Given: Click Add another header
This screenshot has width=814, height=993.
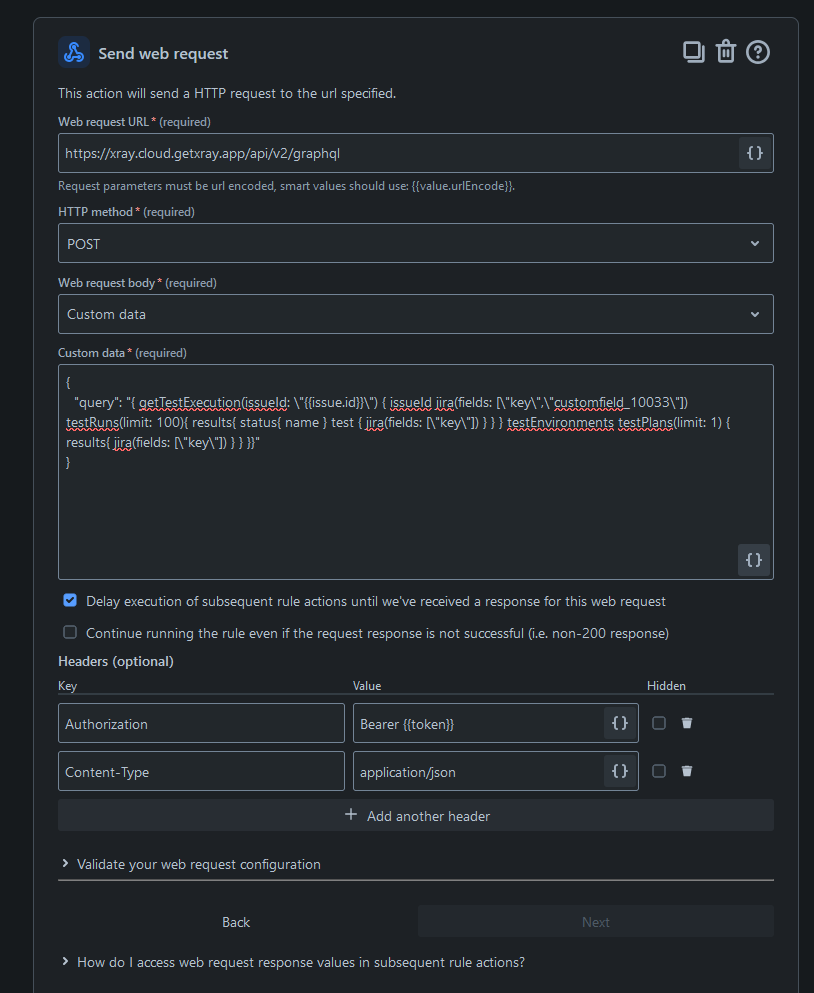Looking at the screenshot, I should coord(416,815).
